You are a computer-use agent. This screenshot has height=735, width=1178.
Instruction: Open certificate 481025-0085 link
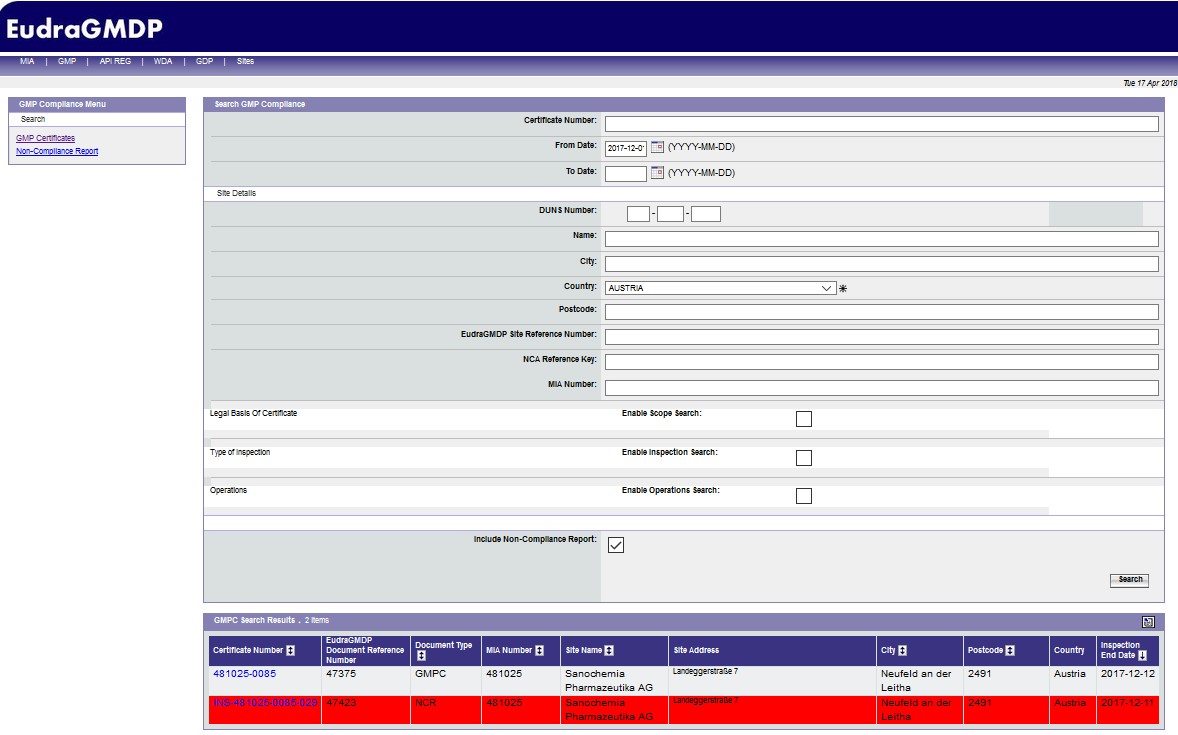244,674
